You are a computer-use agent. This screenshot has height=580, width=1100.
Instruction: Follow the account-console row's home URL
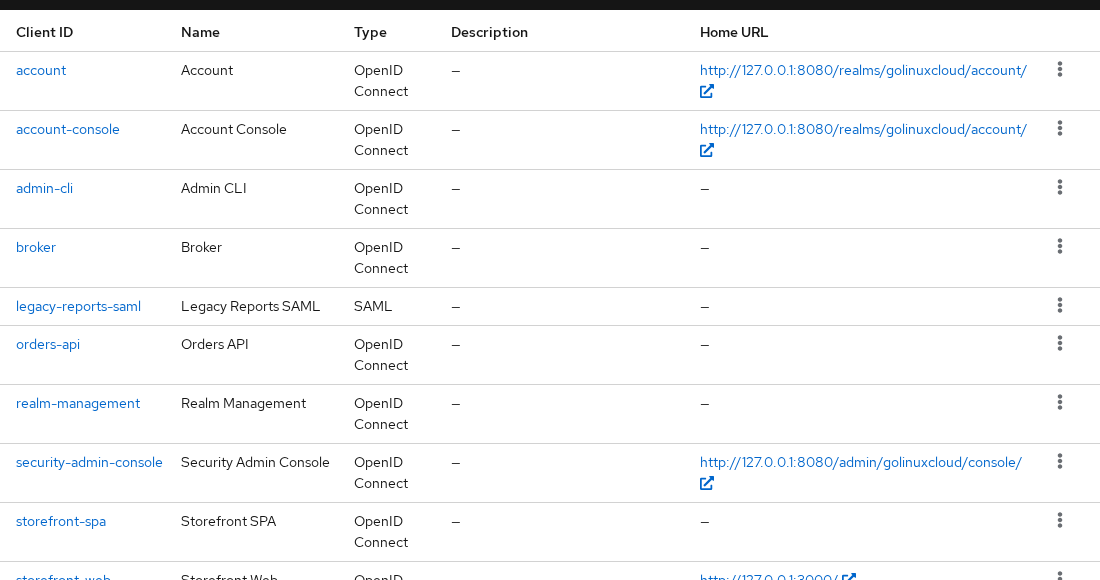(x=863, y=129)
